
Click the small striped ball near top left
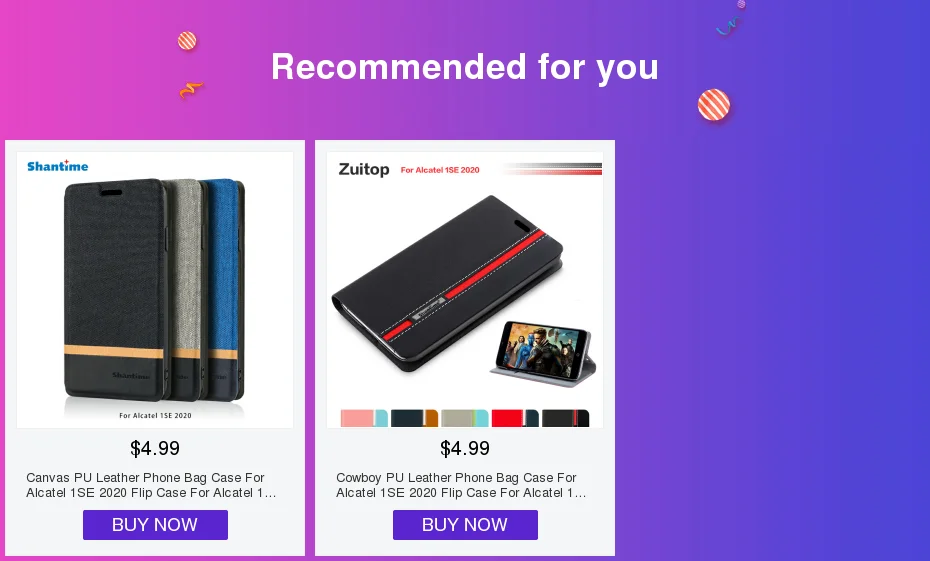pos(187,41)
